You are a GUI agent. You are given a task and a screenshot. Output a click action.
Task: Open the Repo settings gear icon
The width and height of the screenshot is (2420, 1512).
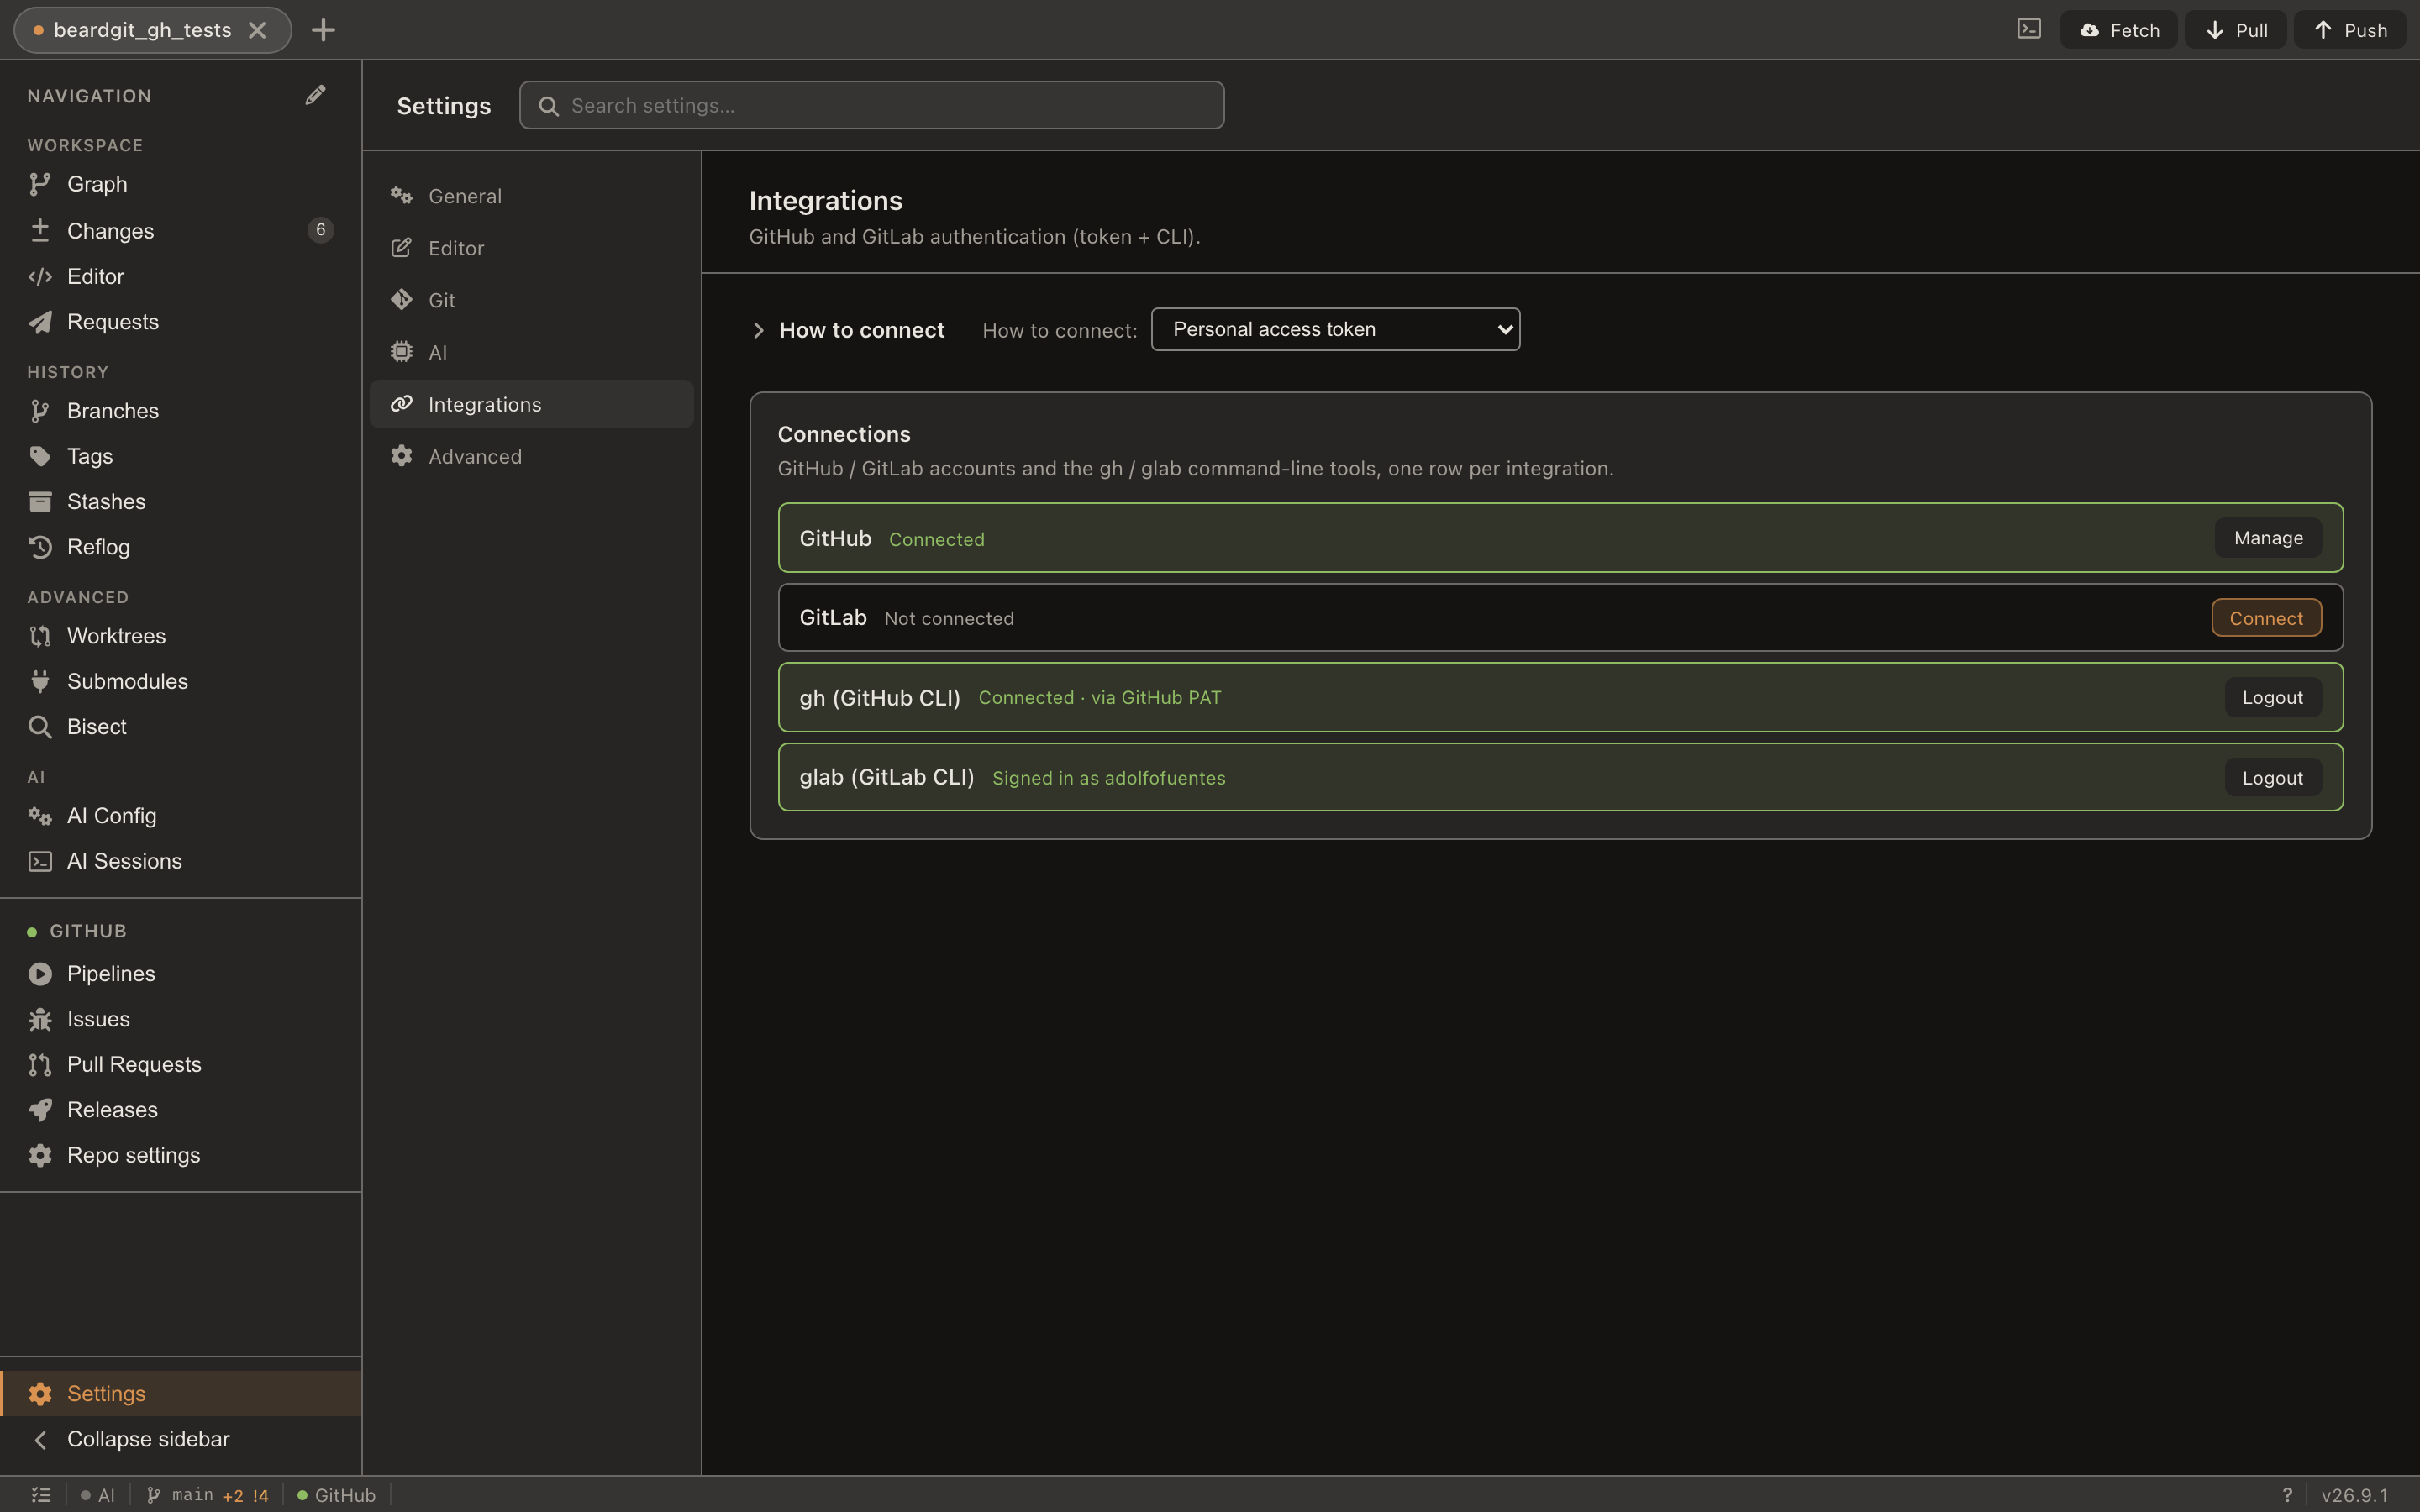click(40, 1155)
